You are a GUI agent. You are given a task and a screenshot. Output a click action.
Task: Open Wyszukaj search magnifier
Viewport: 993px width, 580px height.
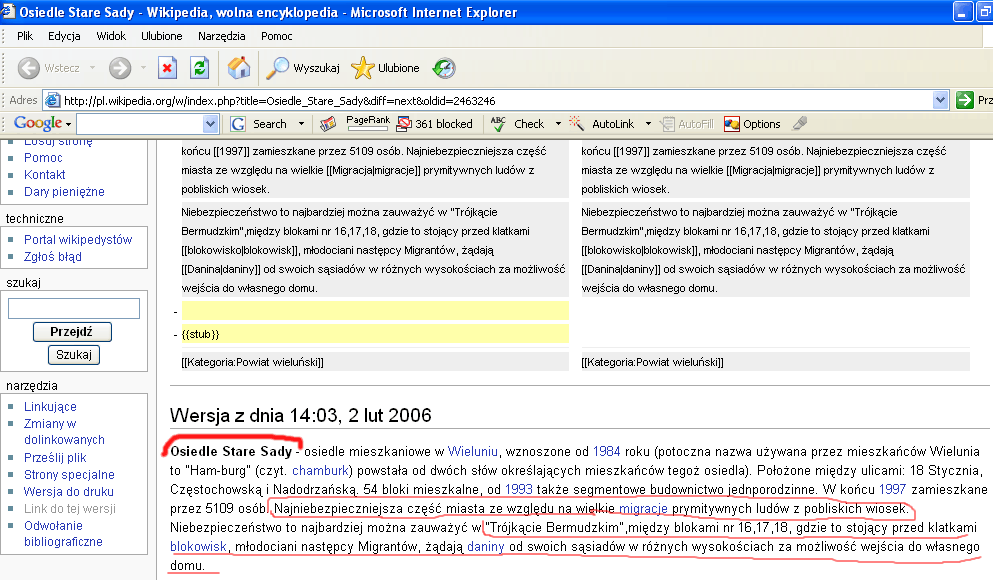[x=303, y=68]
